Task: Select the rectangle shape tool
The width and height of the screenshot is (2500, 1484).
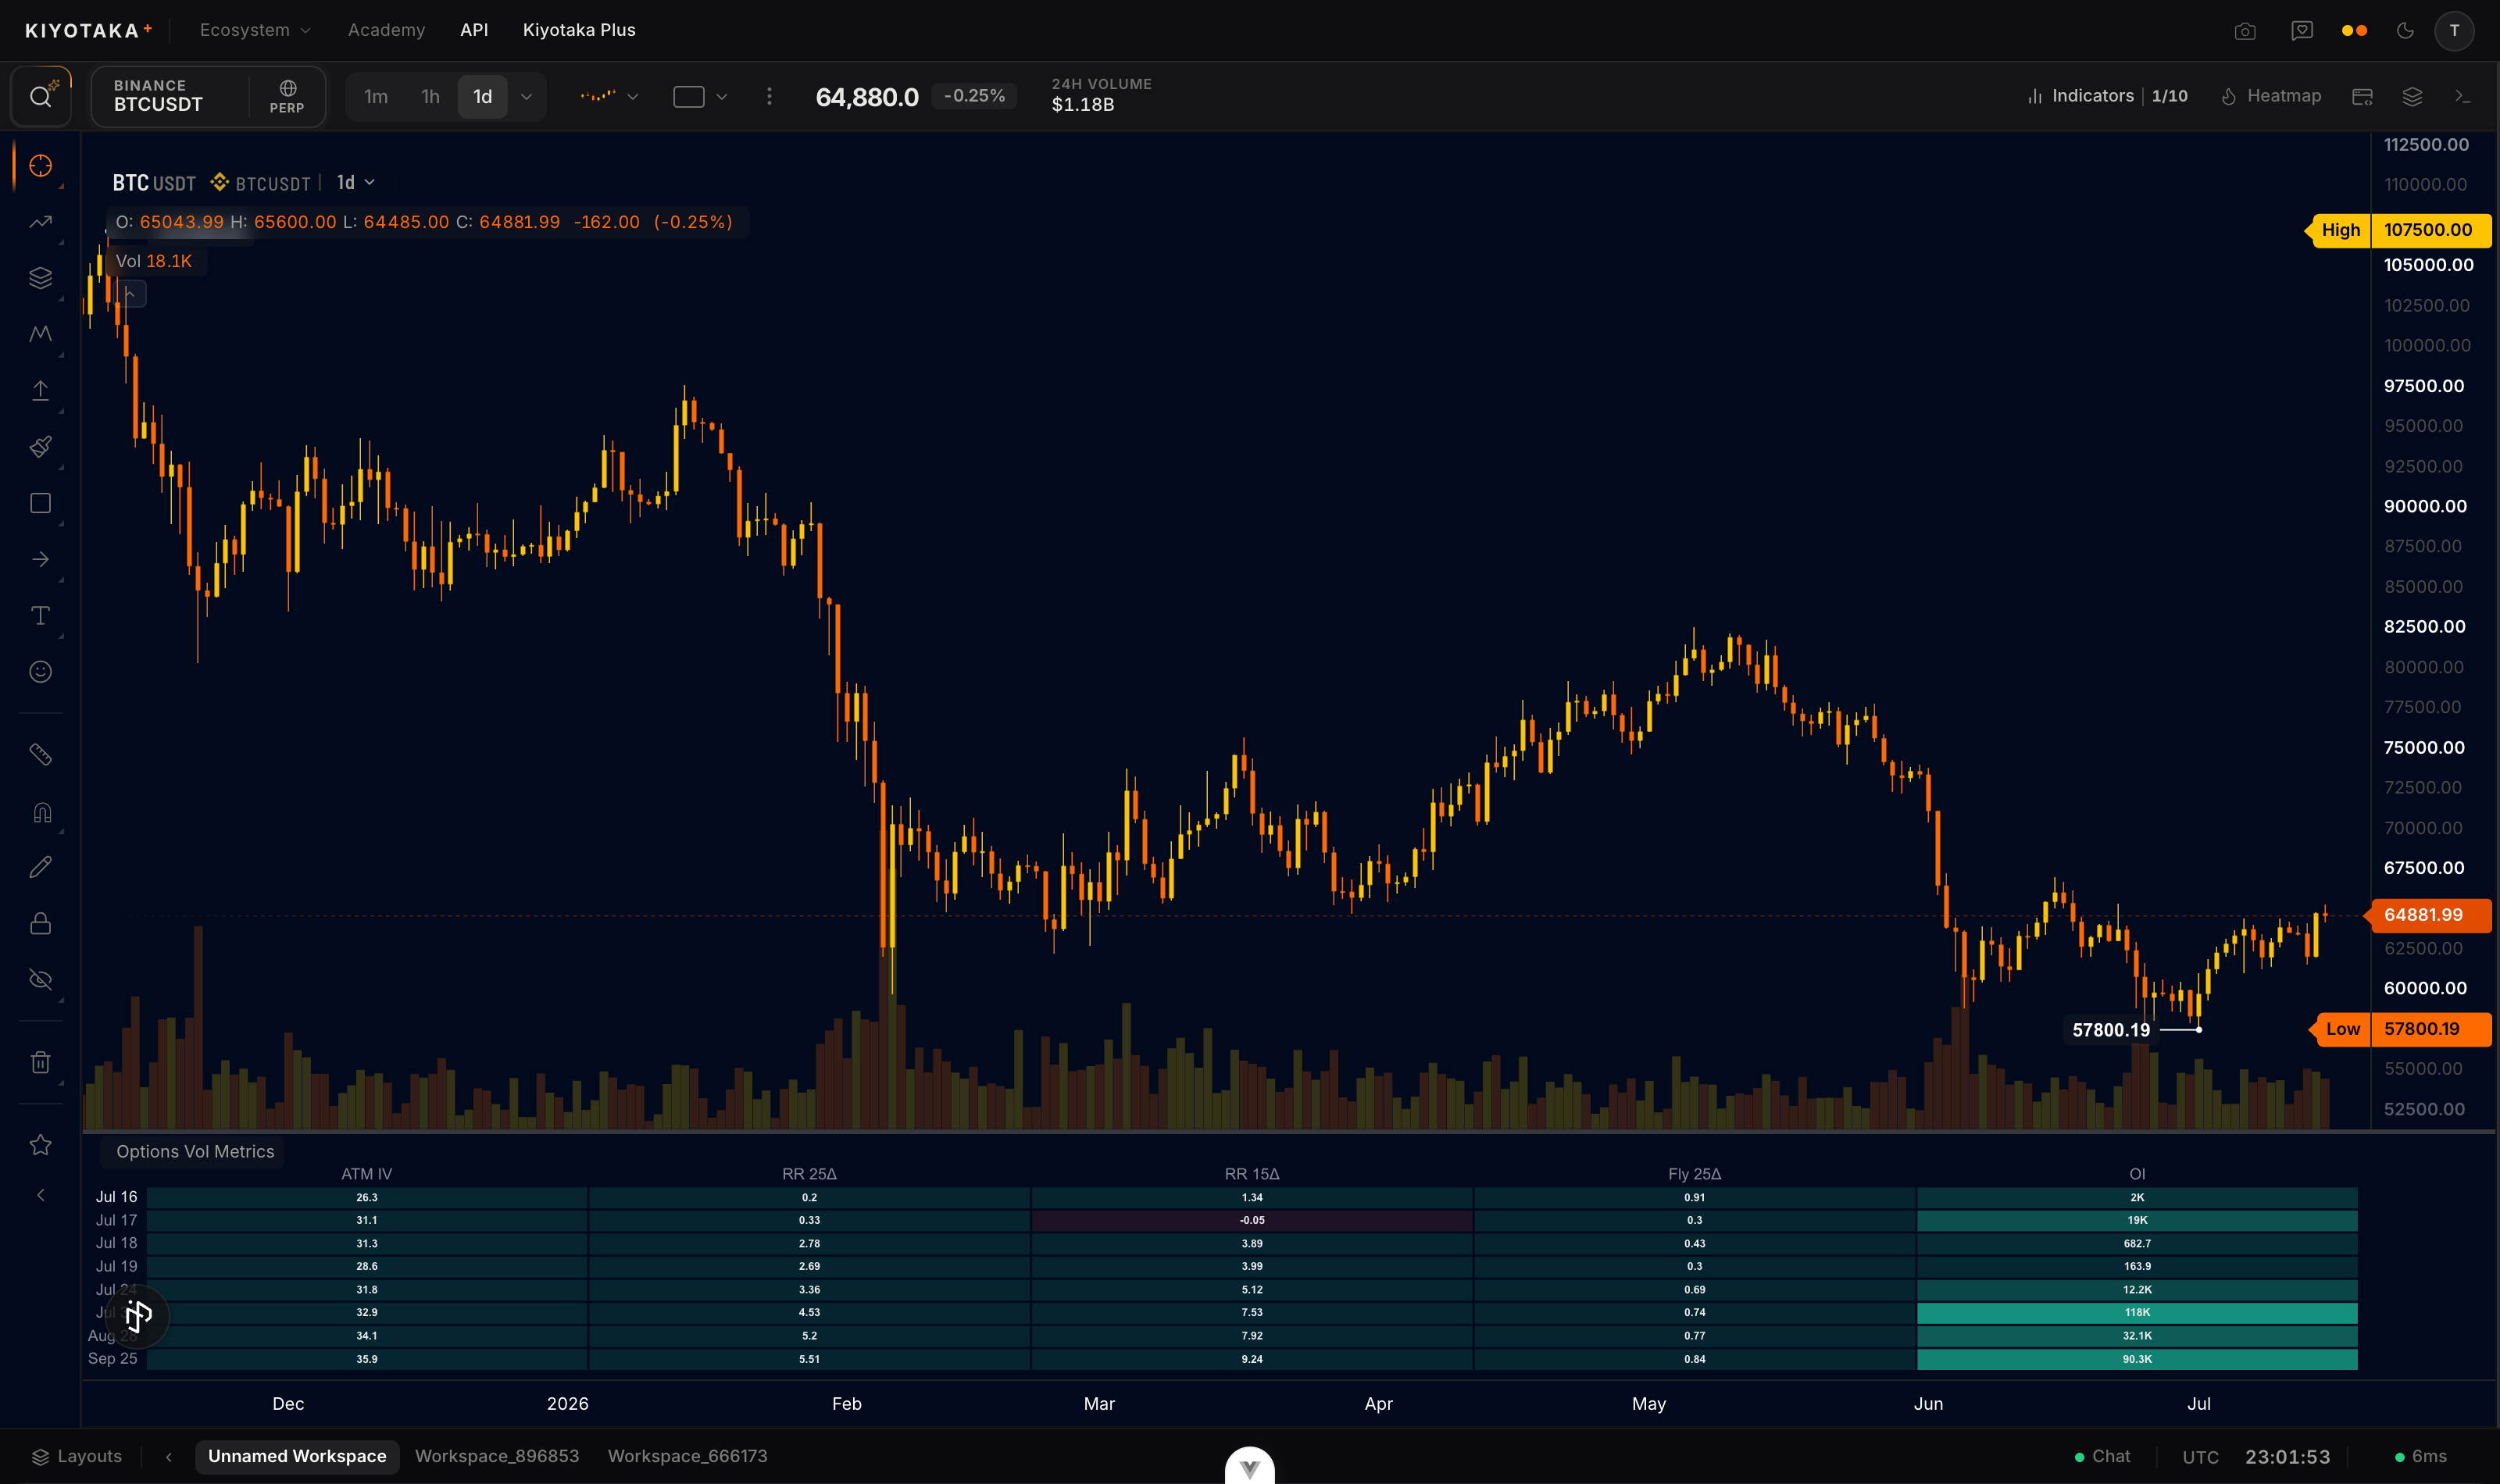Action: pos(40,503)
